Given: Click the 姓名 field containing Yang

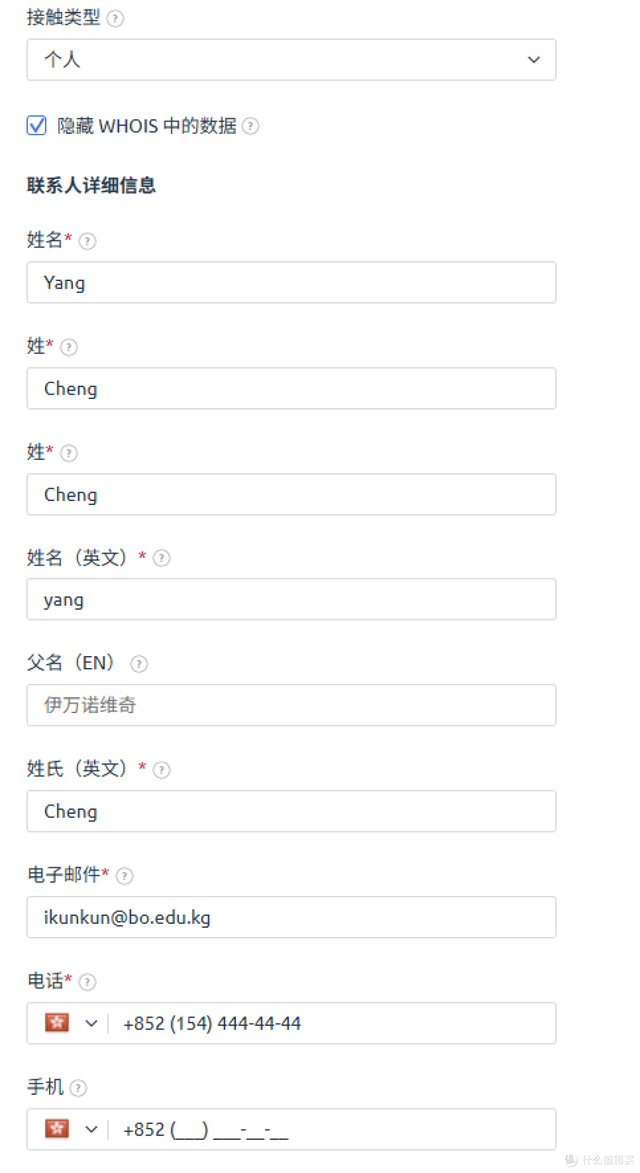Looking at the screenshot, I should point(291,283).
